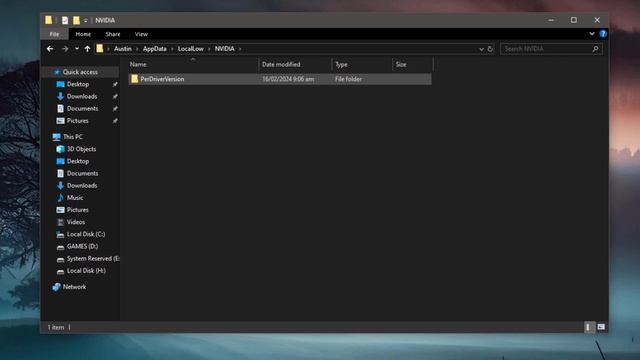This screenshot has width=640, height=360.
Task: Open pinned Documents under Quick access
Action: coord(82,109)
